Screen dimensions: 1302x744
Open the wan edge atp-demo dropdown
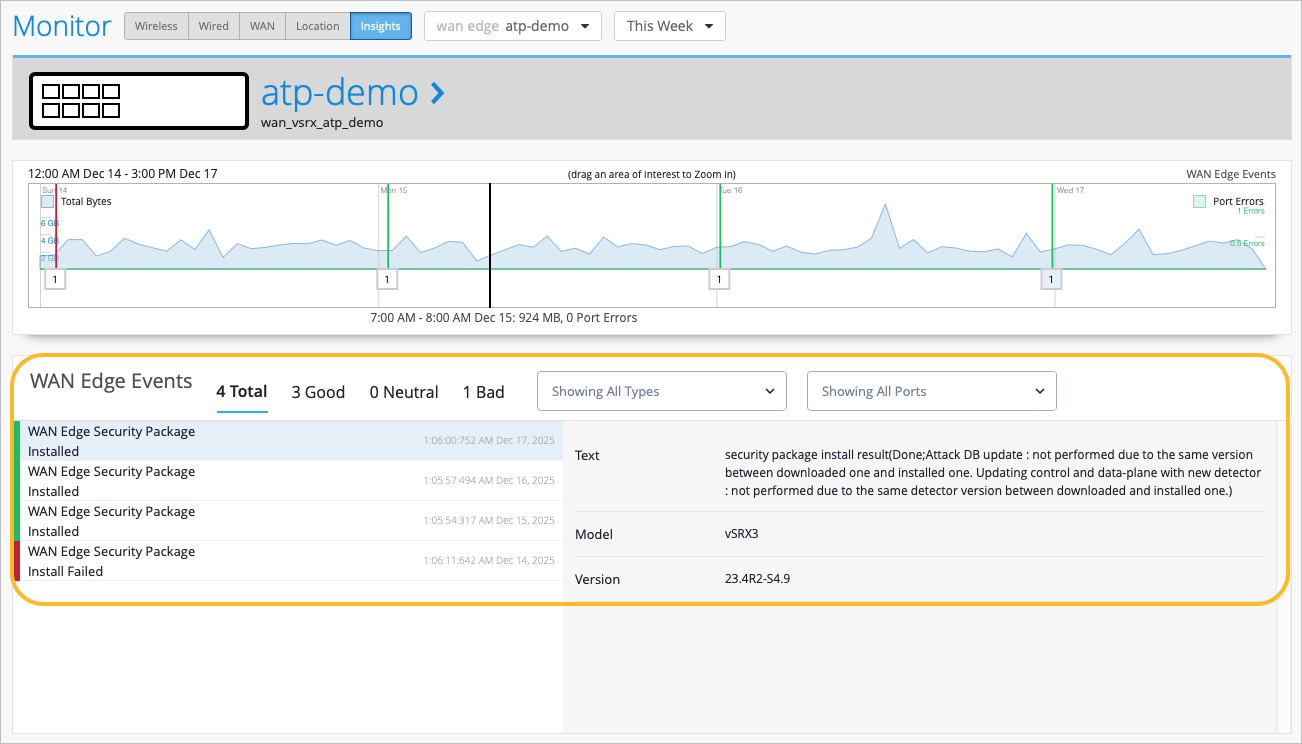tap(512, 26)
